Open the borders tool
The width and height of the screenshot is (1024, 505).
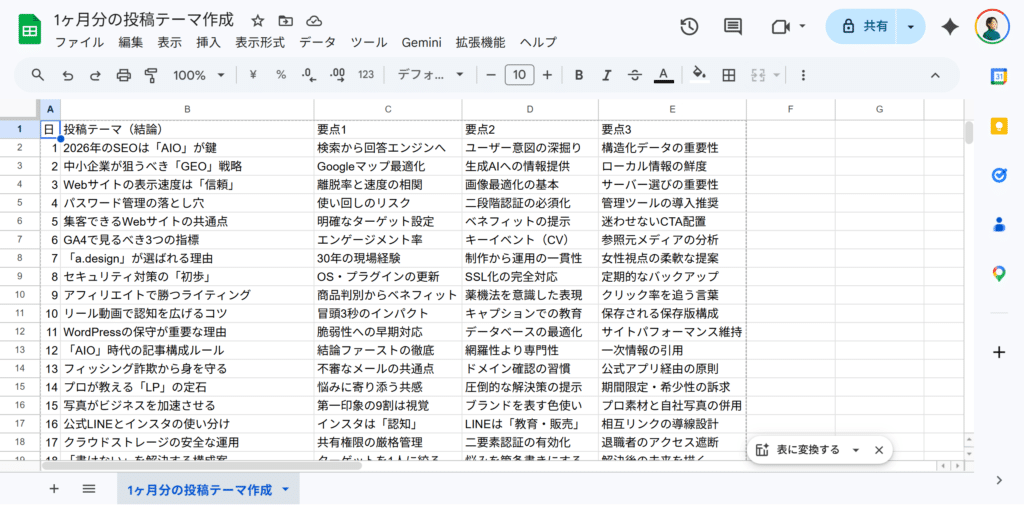coord(729,75)
